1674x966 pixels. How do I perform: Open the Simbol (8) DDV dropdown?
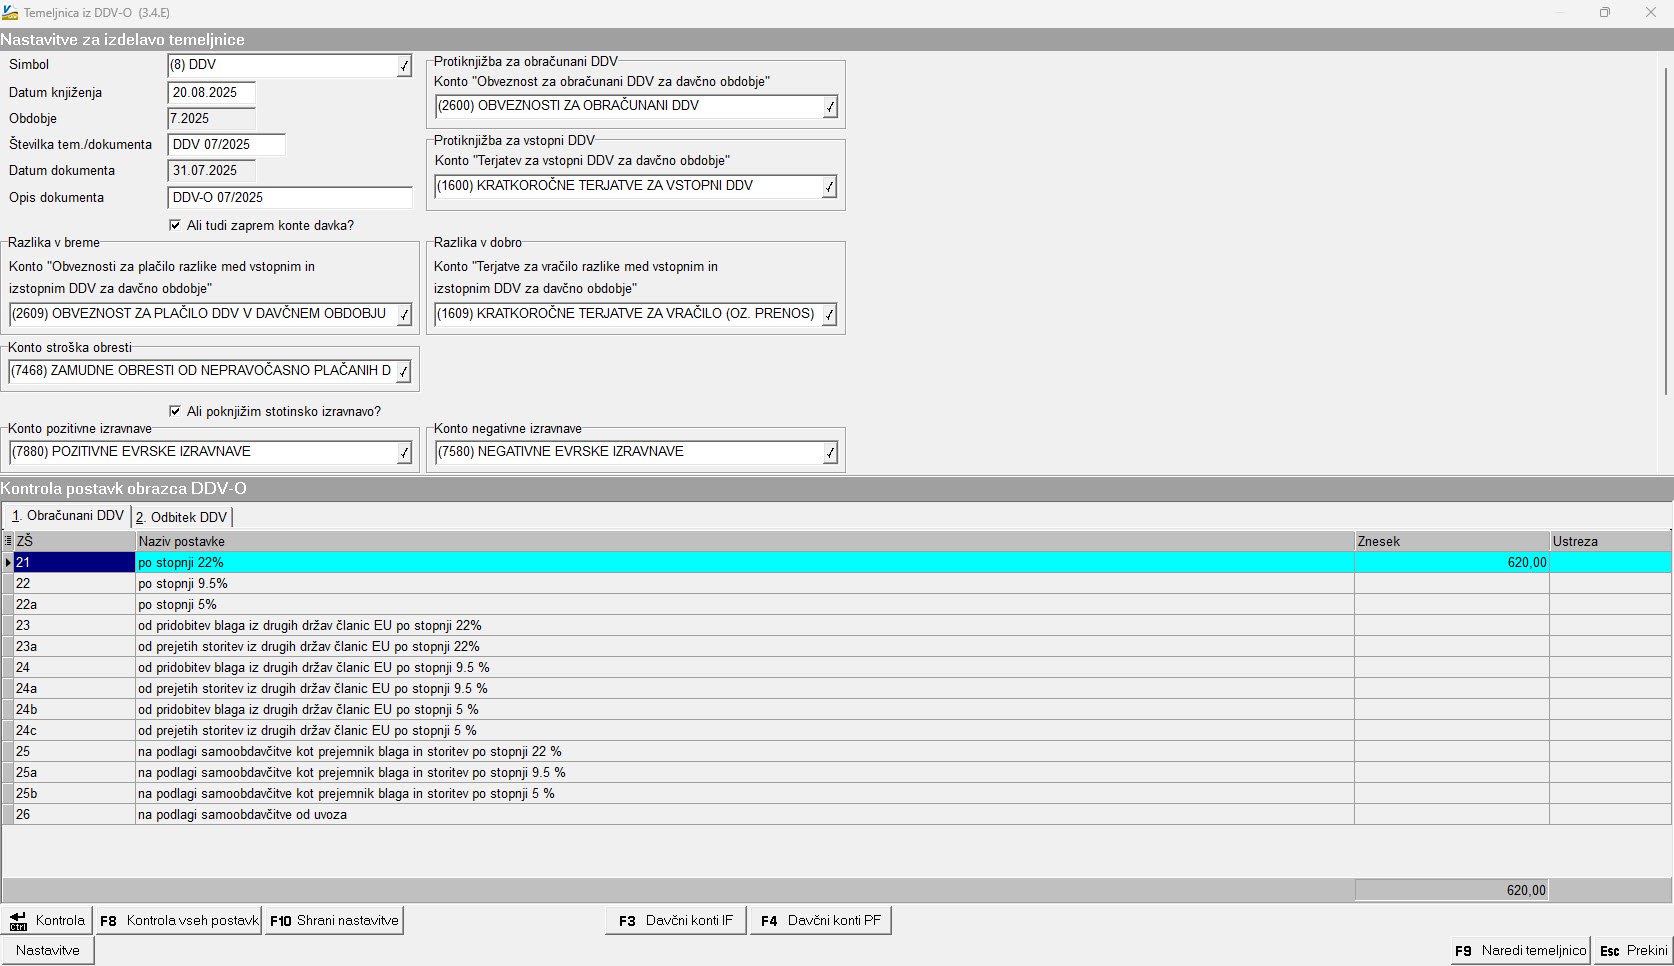[x=404, y=66]
